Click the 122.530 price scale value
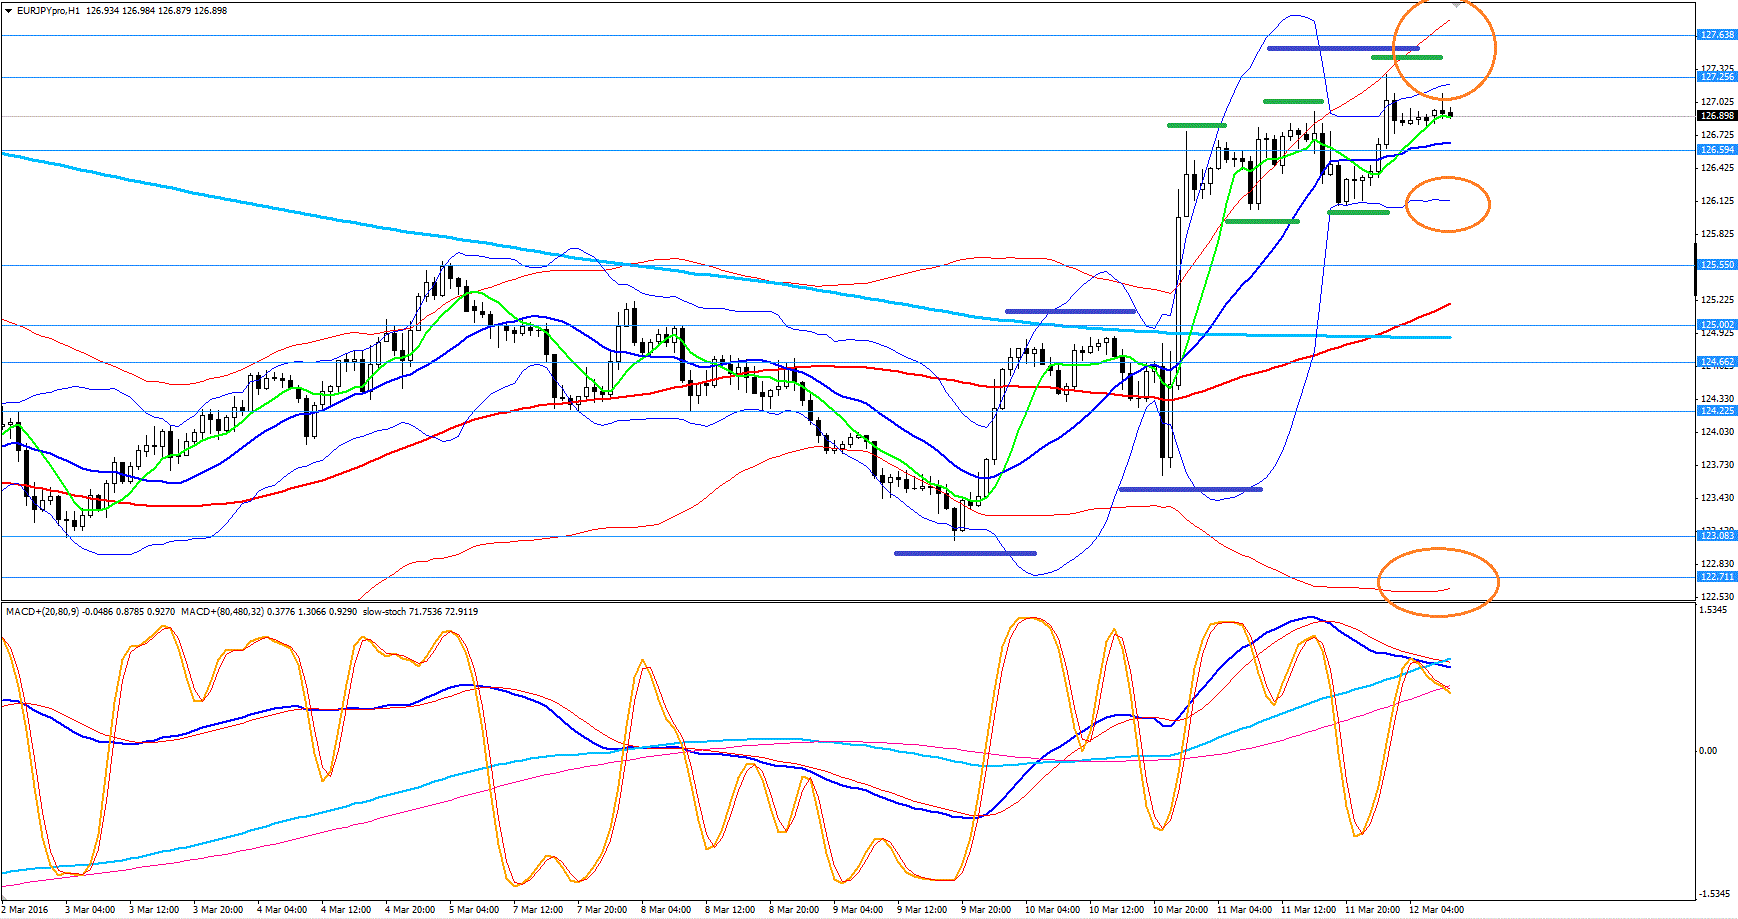 point(1717,597)
